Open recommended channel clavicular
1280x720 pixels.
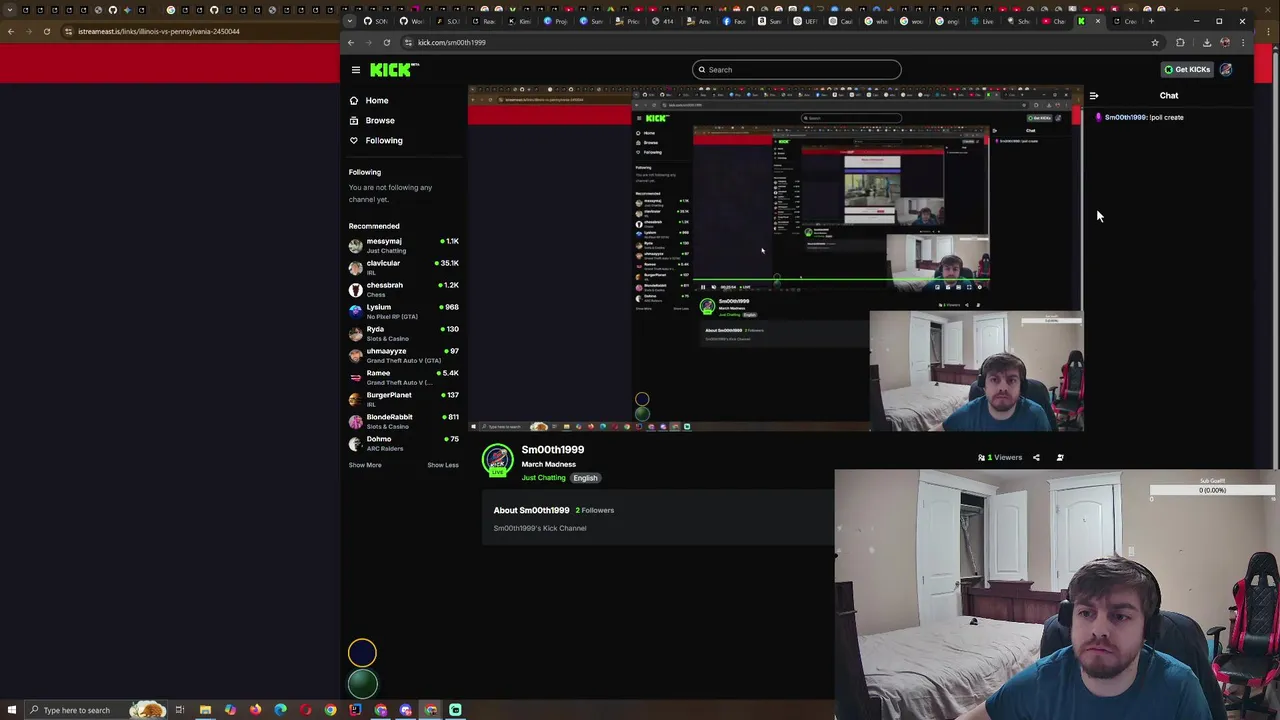(404, 267)
